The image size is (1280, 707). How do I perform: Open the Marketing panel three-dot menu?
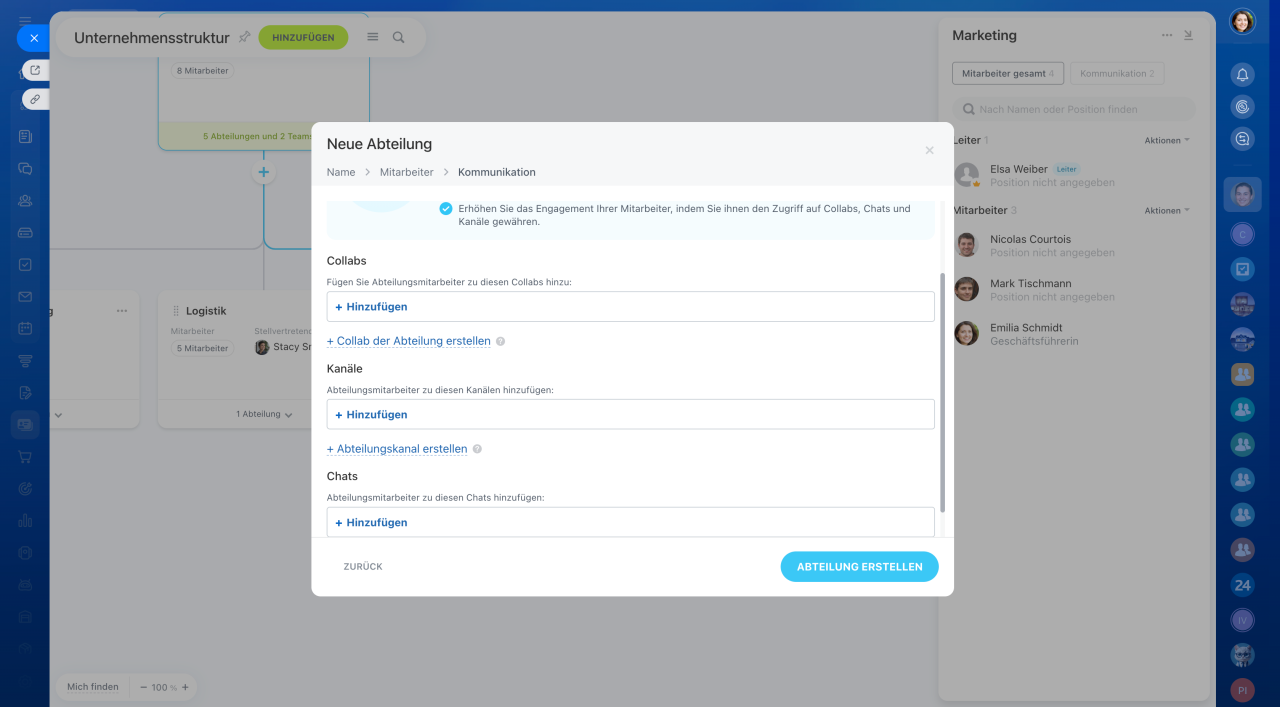1167,35
